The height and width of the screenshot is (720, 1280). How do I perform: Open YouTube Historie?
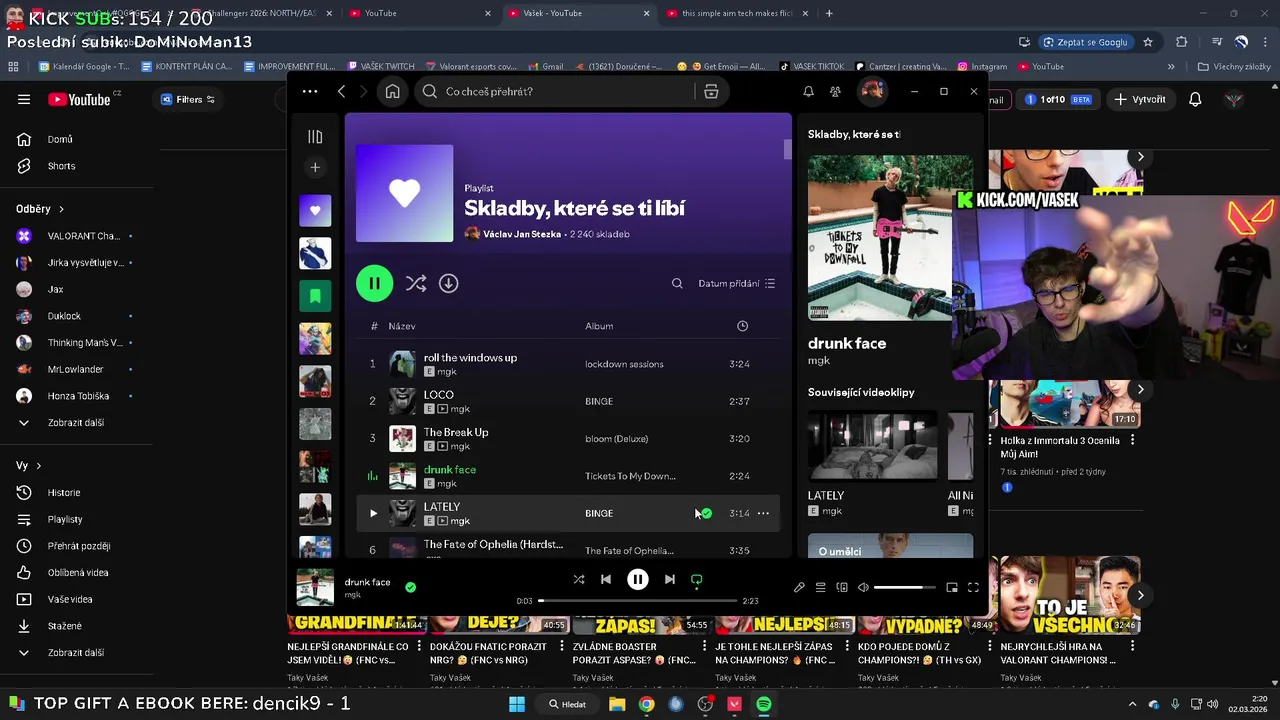tap(64, 492)
